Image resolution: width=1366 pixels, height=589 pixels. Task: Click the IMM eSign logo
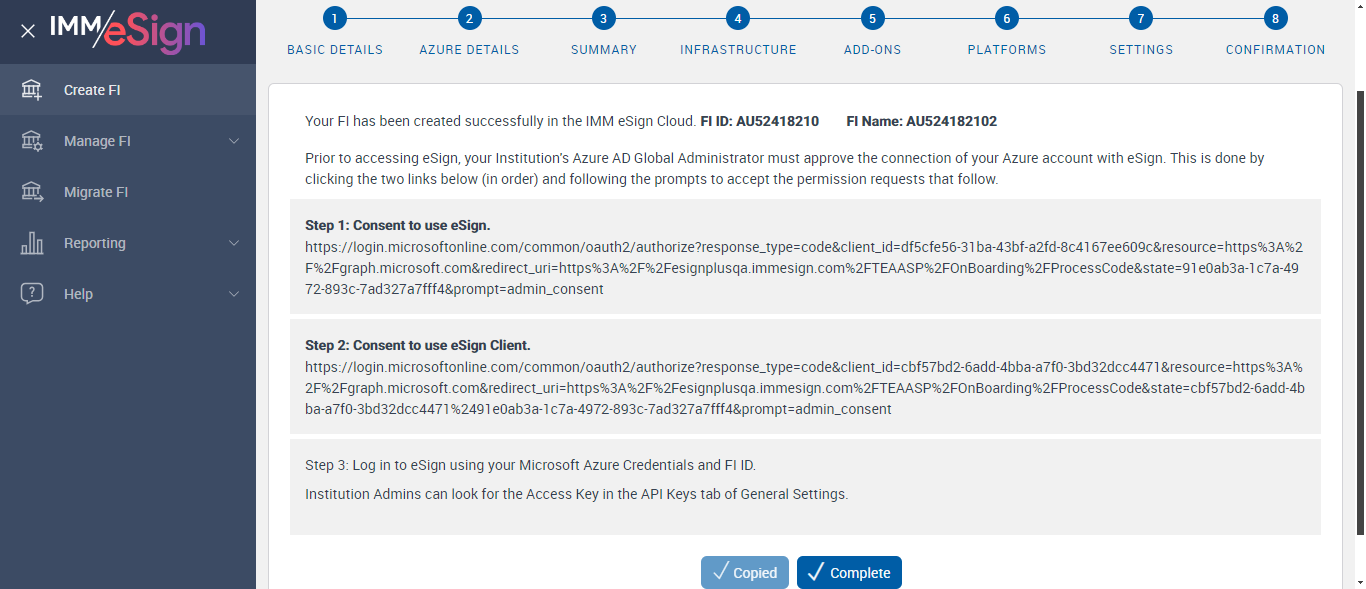pos(128,31)
